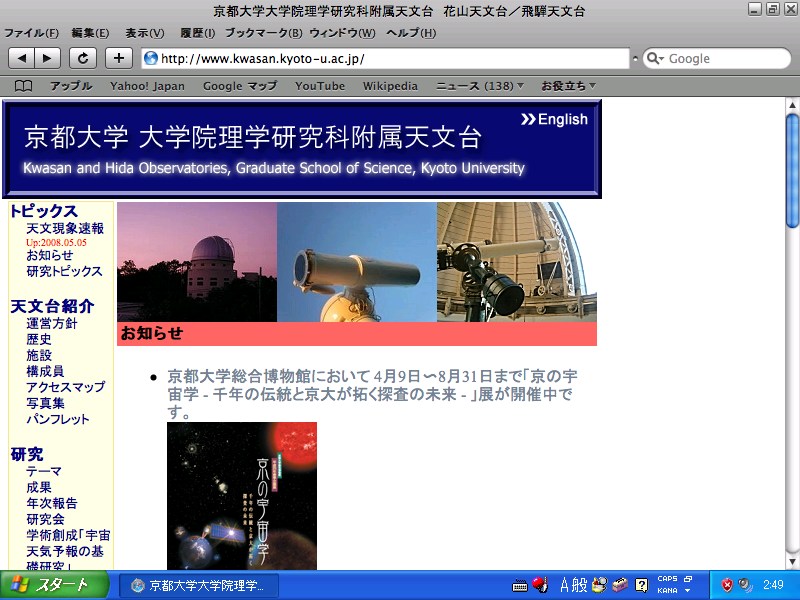The height and width of the screenshot is (600, 800).
Task: Open the ブックマーク(B) menu
Action: tap(264, 33)
